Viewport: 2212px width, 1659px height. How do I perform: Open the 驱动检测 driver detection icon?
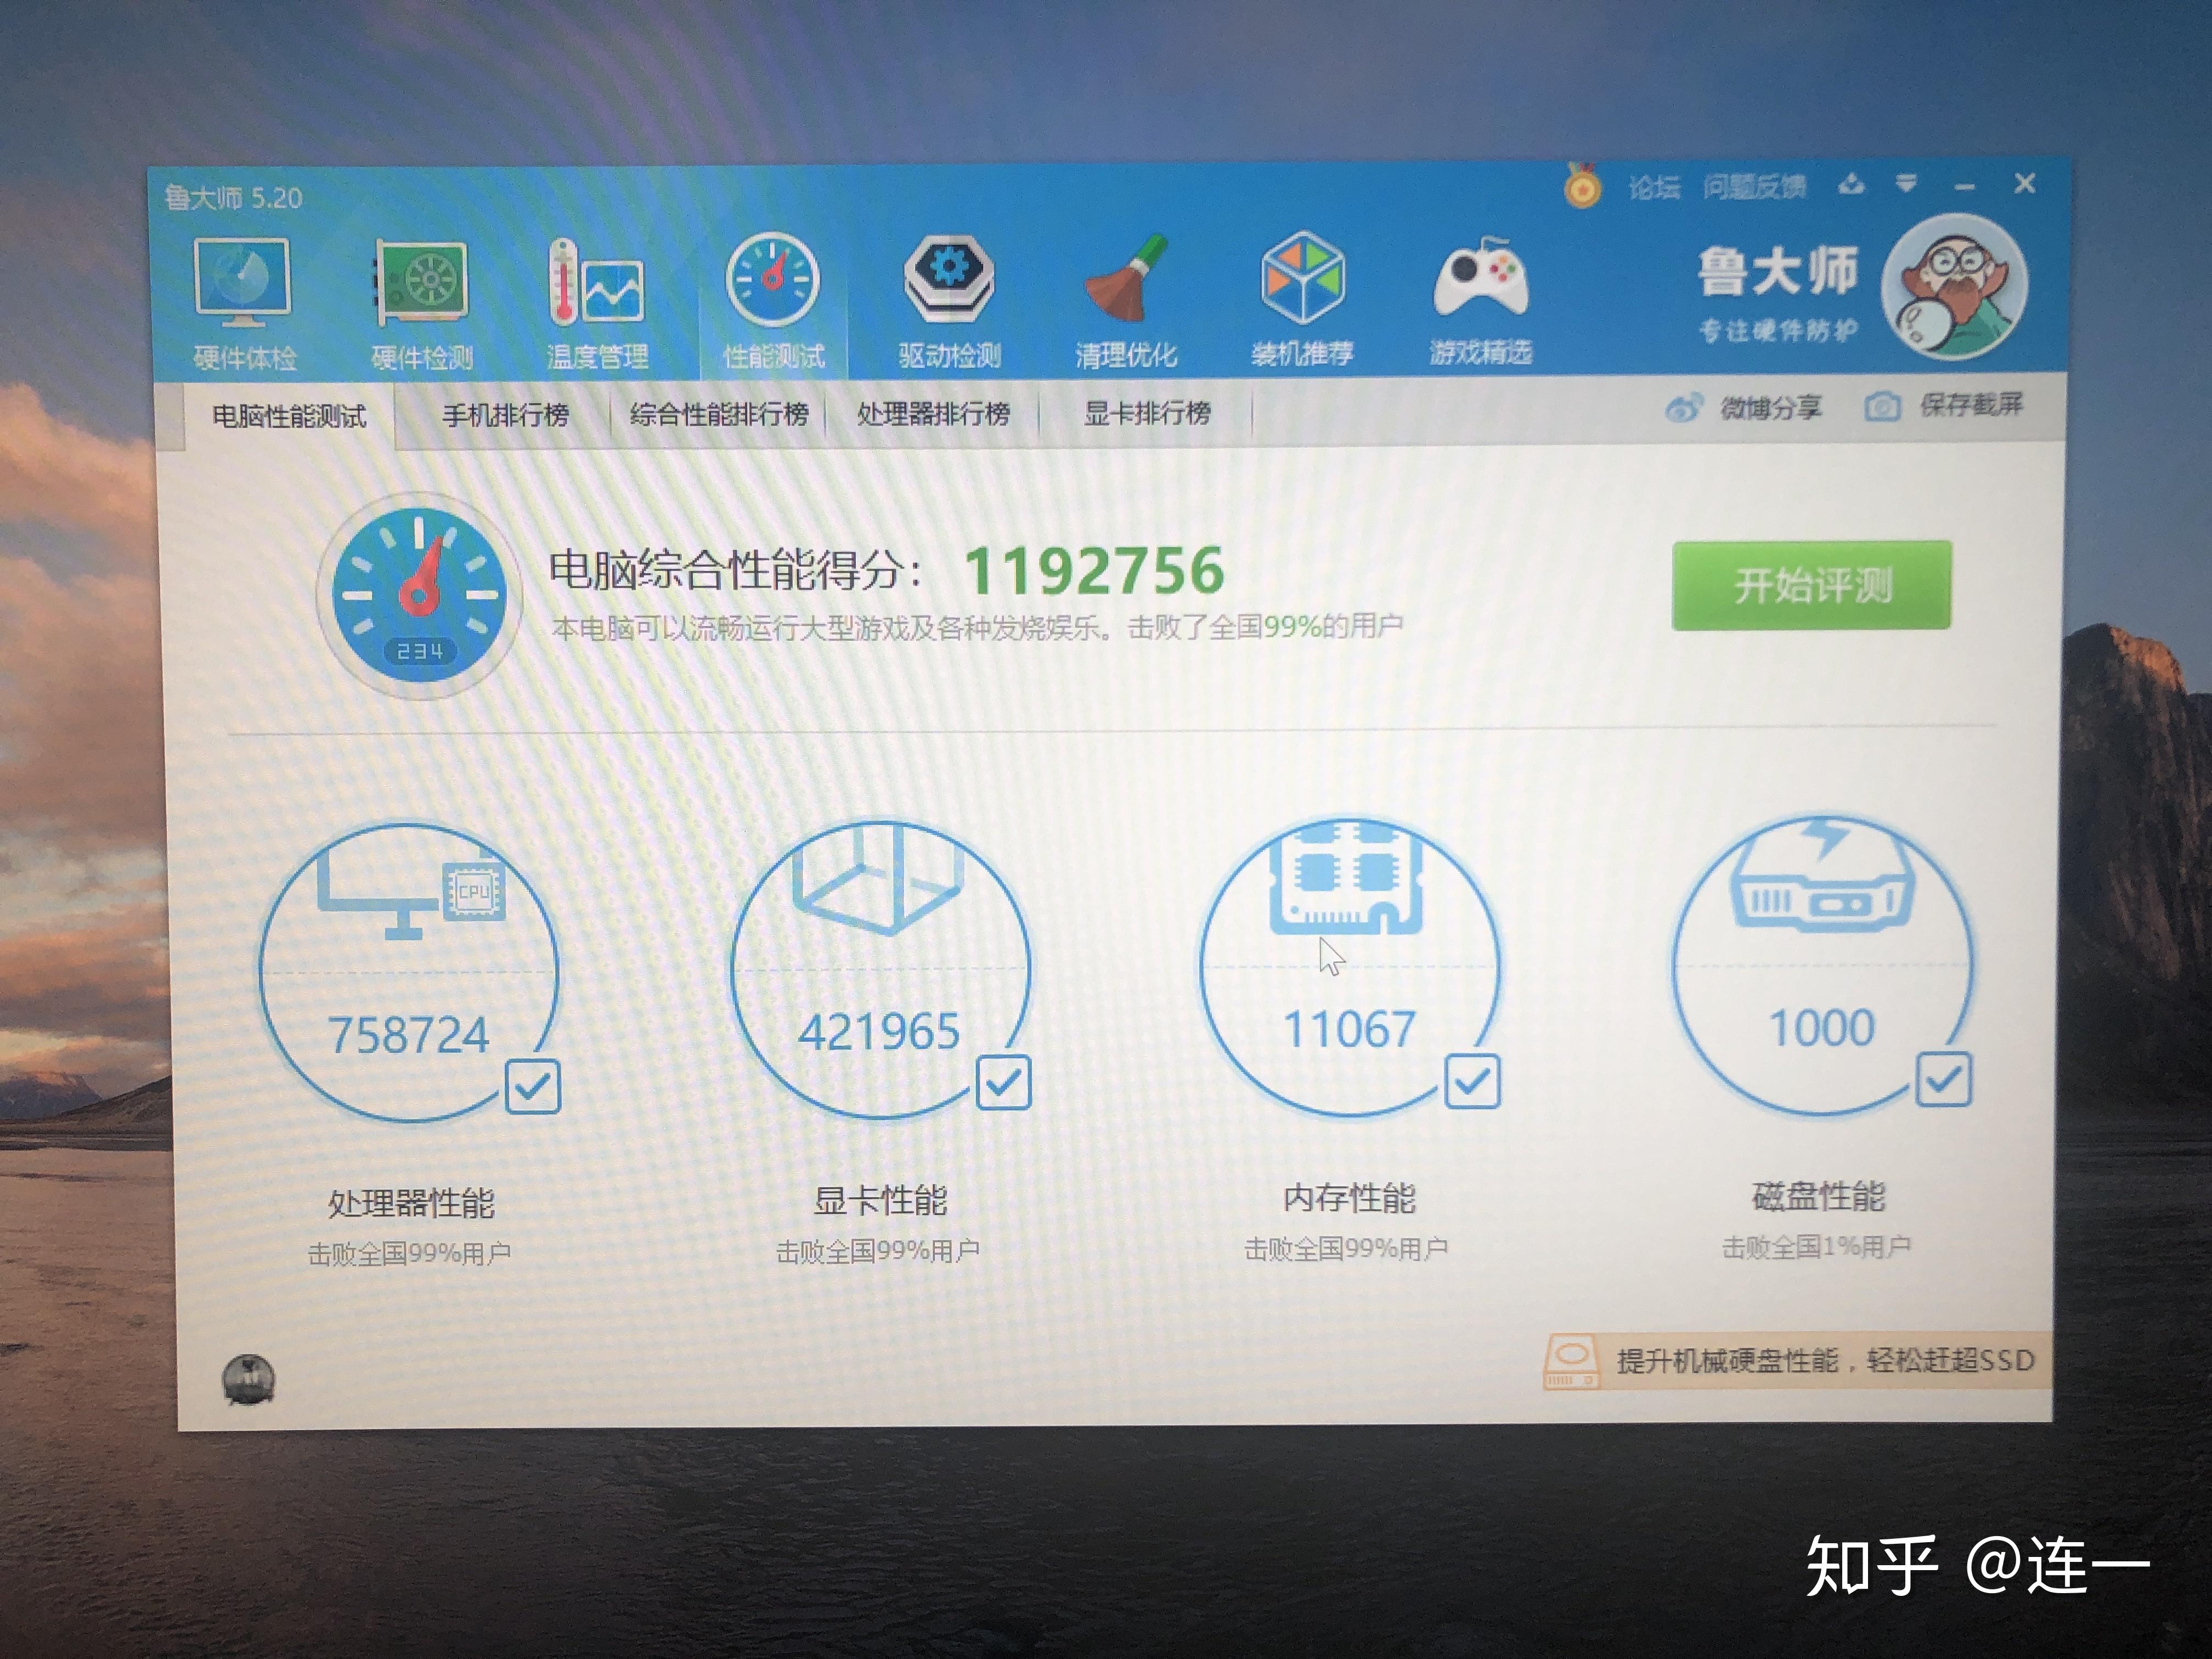949,278
